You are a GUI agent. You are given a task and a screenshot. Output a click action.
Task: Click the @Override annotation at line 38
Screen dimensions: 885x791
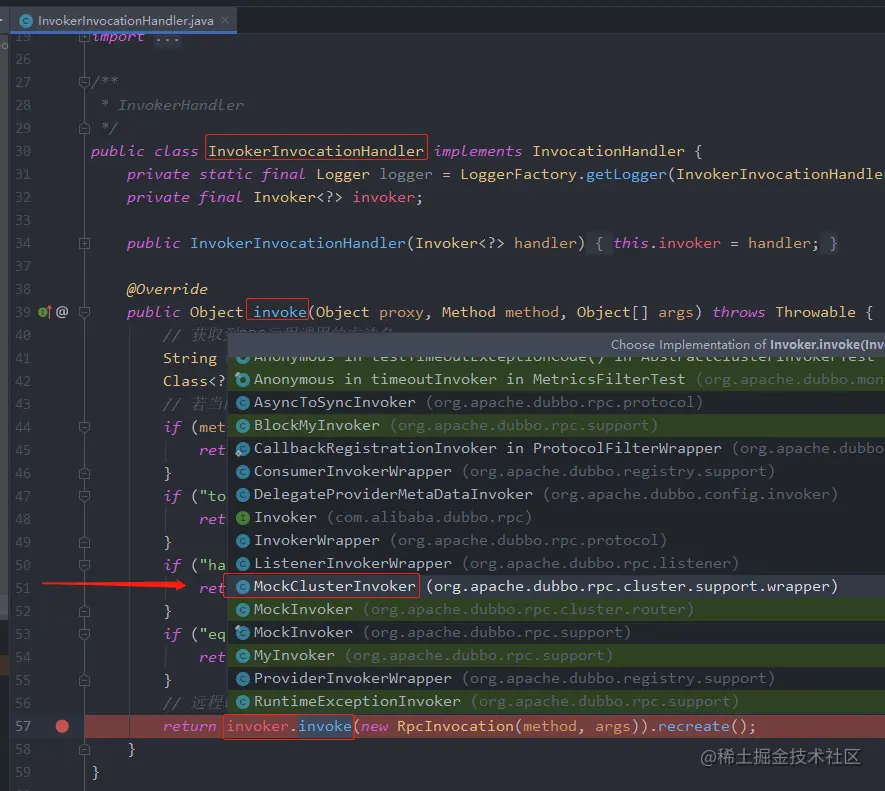click(167, 290)
